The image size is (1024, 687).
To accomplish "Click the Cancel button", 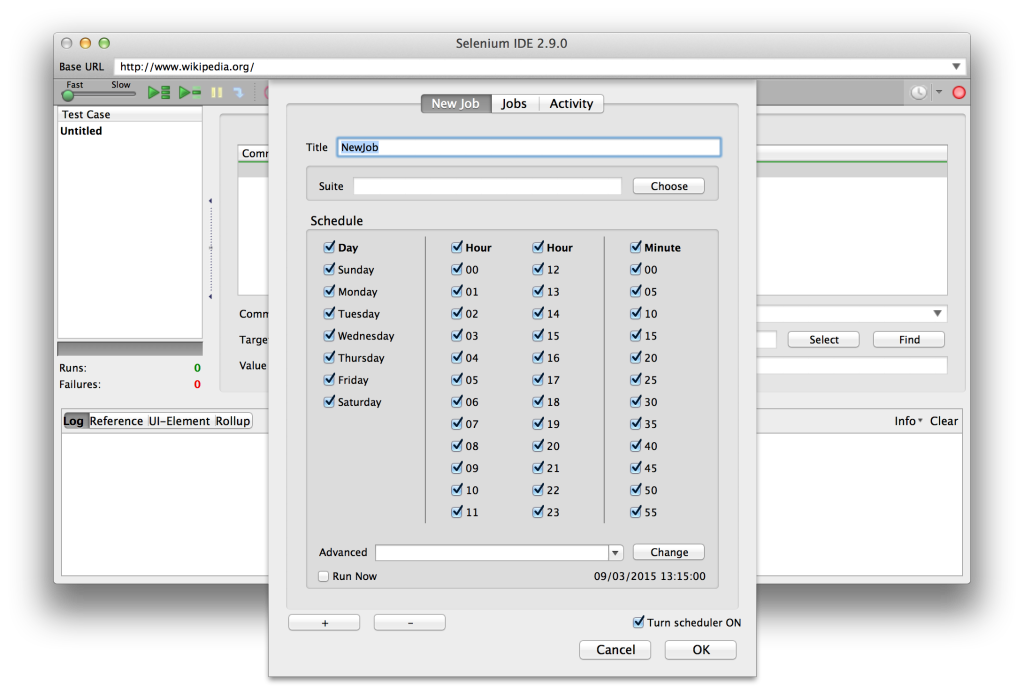I will [615, 650].
